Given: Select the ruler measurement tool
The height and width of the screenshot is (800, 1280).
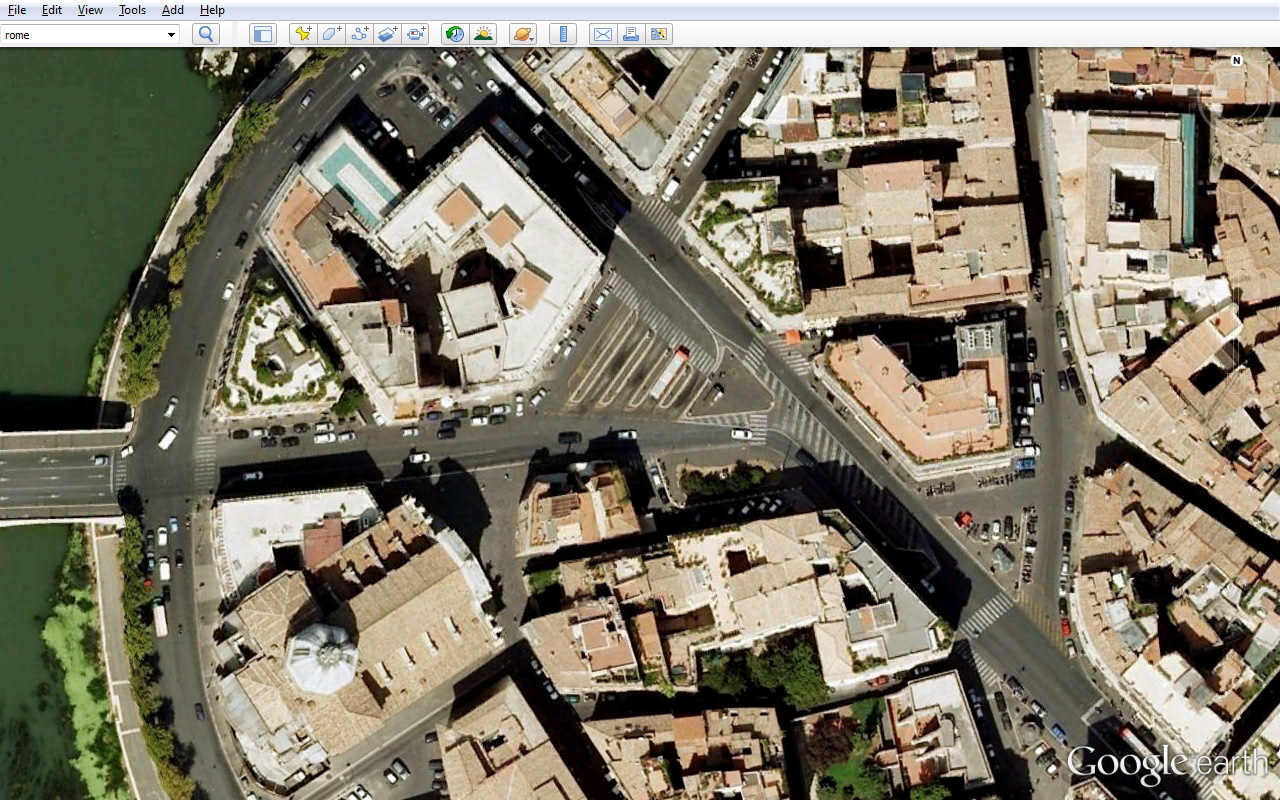Looking at the screenshot, I should pyautogui.click(x=563, y=34).
